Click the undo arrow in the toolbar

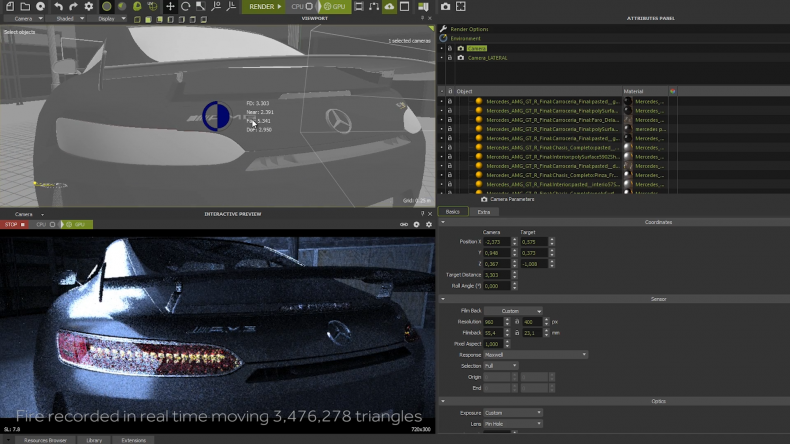58,7
